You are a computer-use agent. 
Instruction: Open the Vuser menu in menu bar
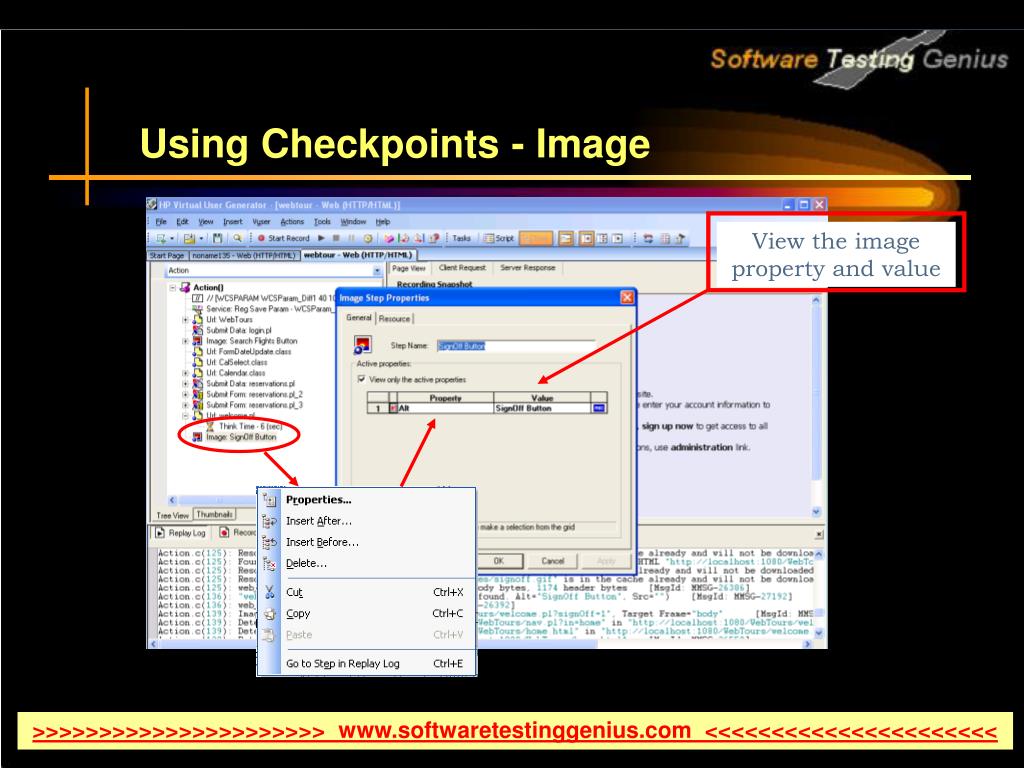pyautogui.click(x=261, y=222)
